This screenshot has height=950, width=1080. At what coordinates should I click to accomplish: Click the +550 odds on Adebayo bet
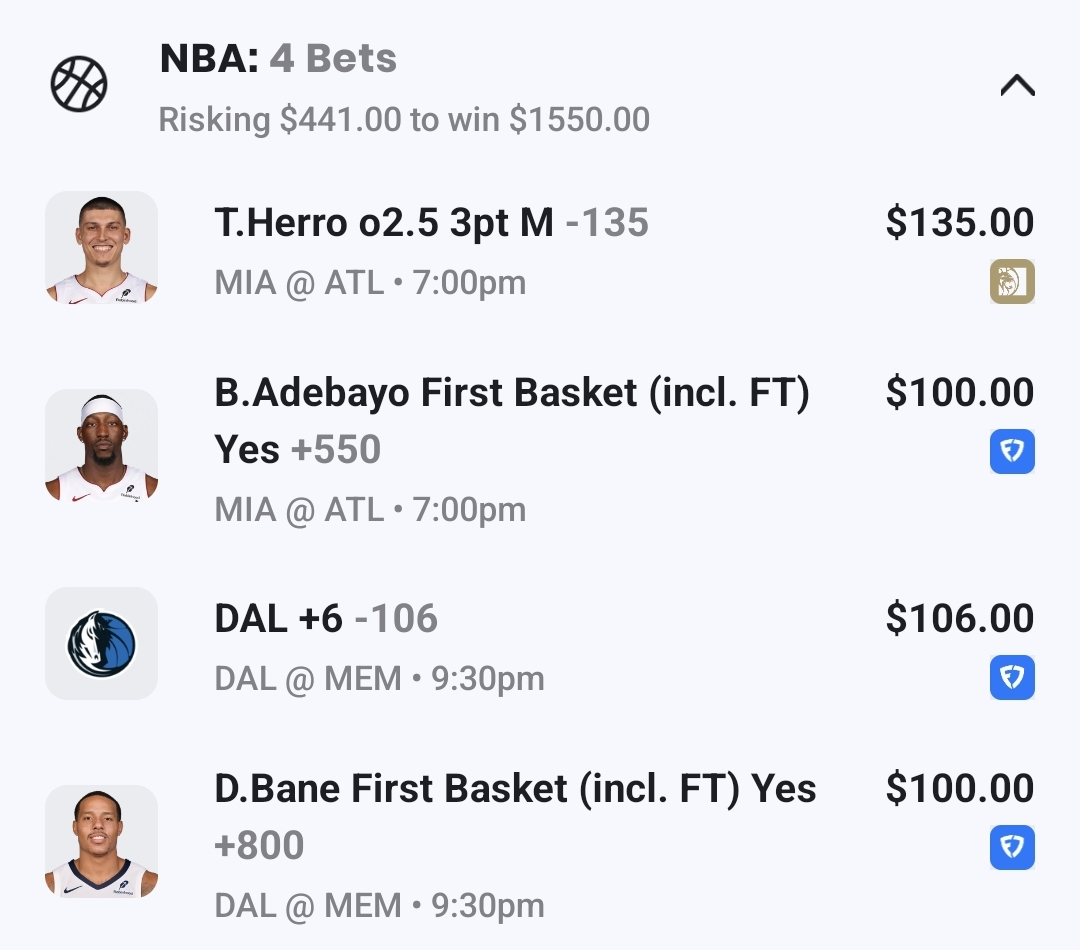(336, 450)
